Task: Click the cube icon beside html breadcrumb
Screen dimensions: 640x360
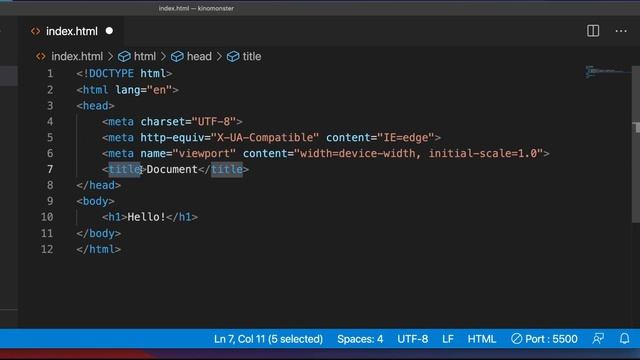Action: pyautogui.click(x=124, y=57)
